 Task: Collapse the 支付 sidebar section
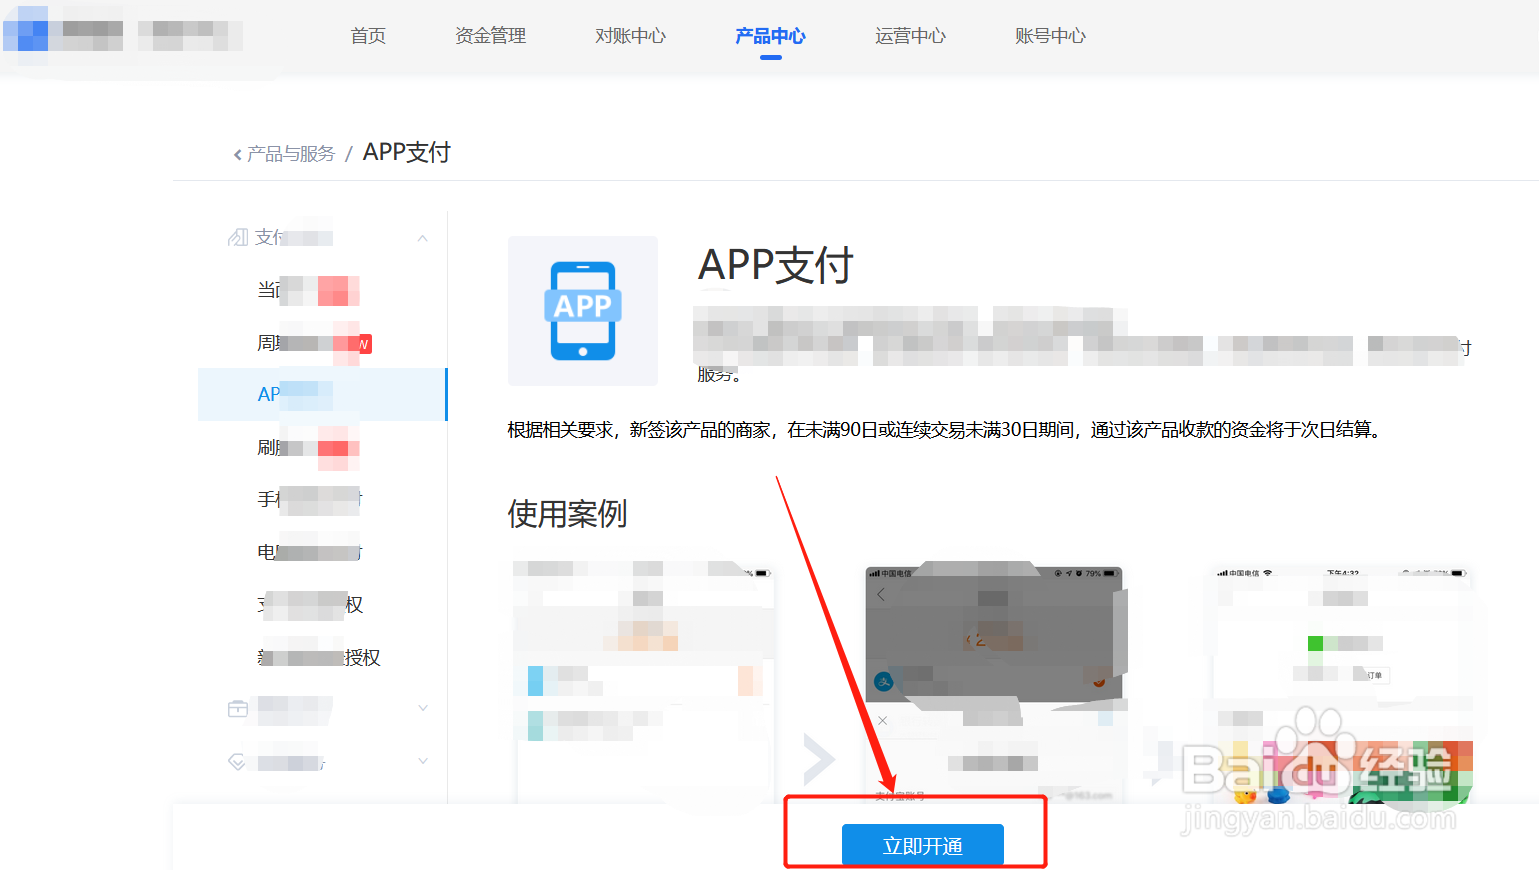pyautogui.click(x=423, y=238)
